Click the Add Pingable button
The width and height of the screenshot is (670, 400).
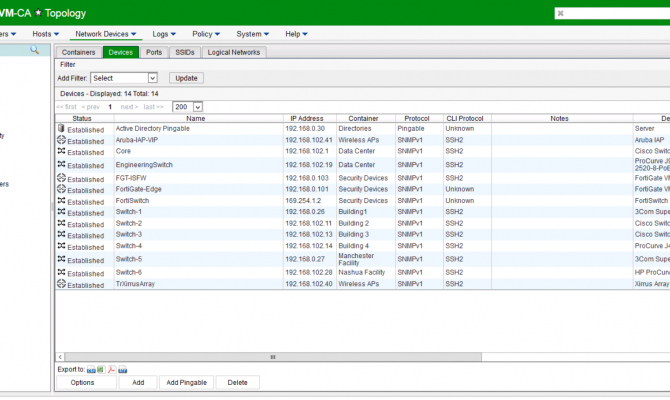186,383
